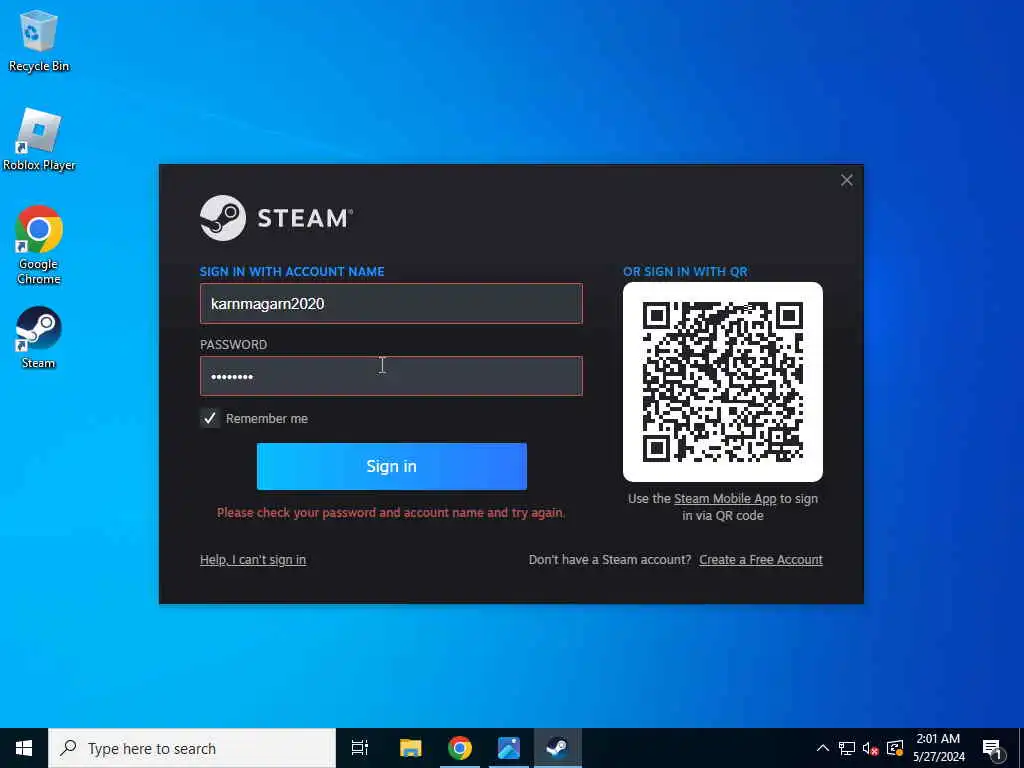This screenshot has width=1024, height=768.
Task: Open the Help, I can't sign in link
Action: [253, 560]
